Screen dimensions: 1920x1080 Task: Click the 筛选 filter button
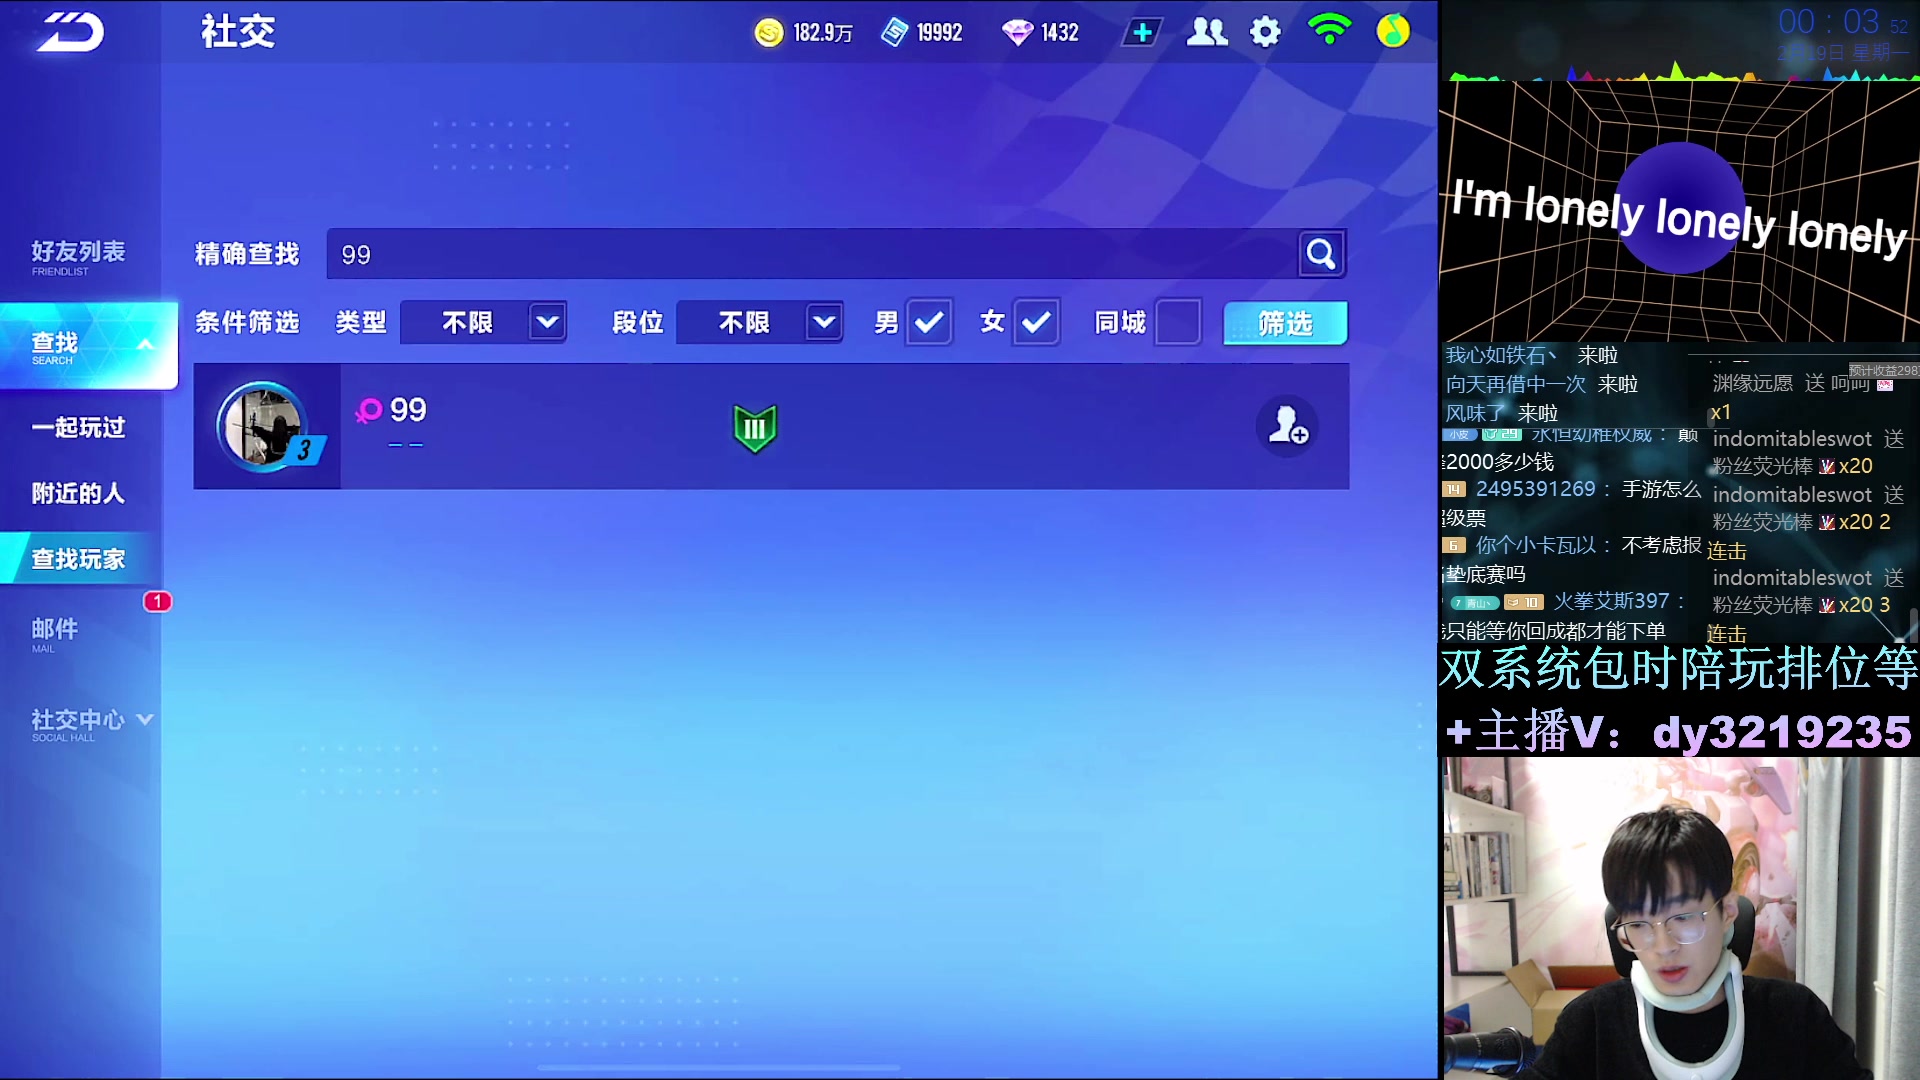pyautogui.click(x=1285, y=323)
